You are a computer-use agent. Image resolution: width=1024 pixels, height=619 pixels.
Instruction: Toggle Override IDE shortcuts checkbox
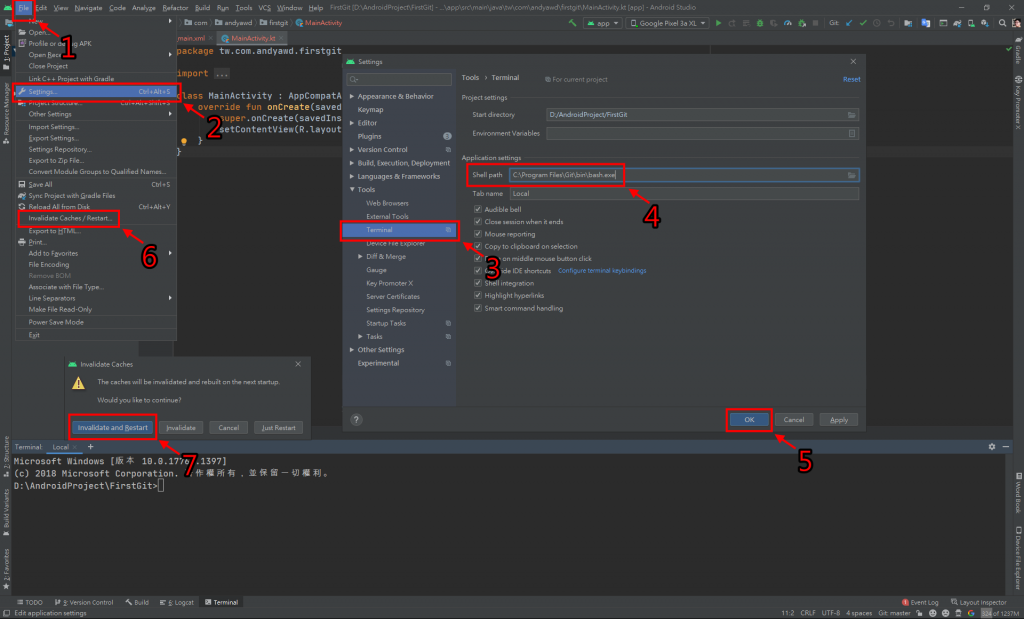pos(477,271)
